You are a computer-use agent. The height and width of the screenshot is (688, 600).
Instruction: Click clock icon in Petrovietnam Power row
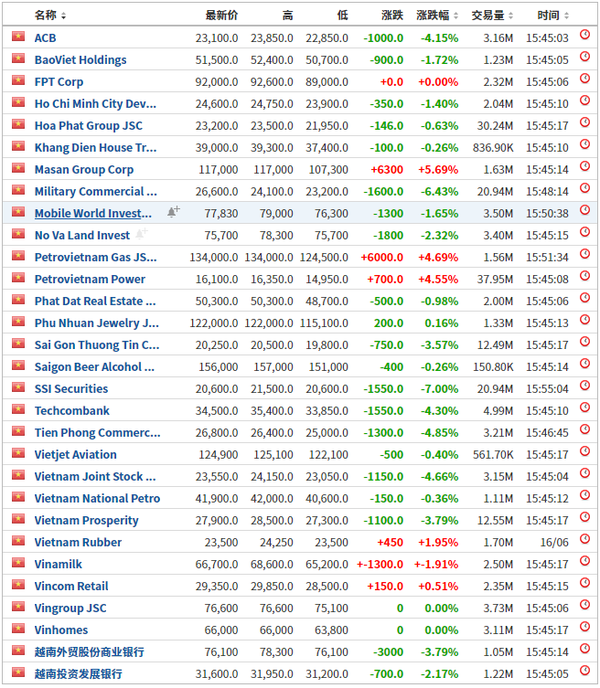point(585,276)
